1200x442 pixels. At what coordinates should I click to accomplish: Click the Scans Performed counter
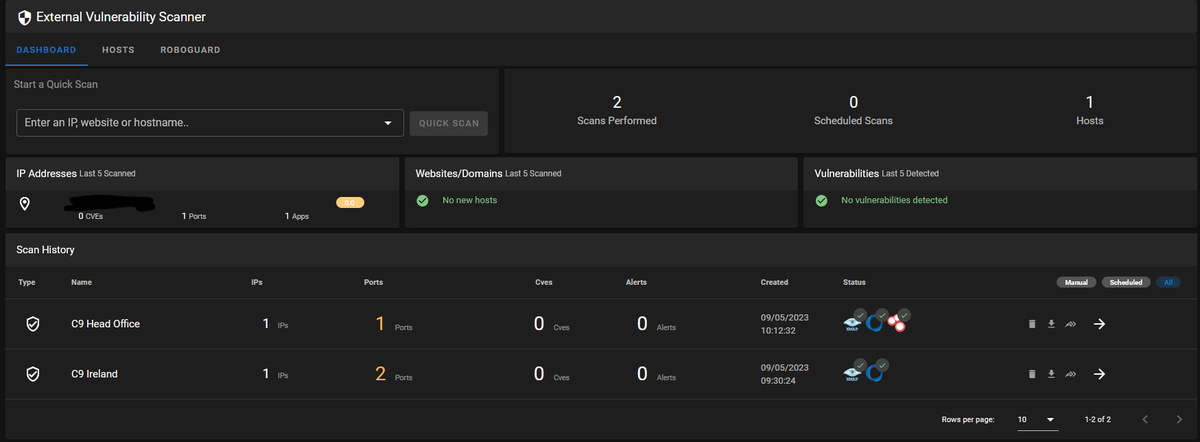coord(617,110)
